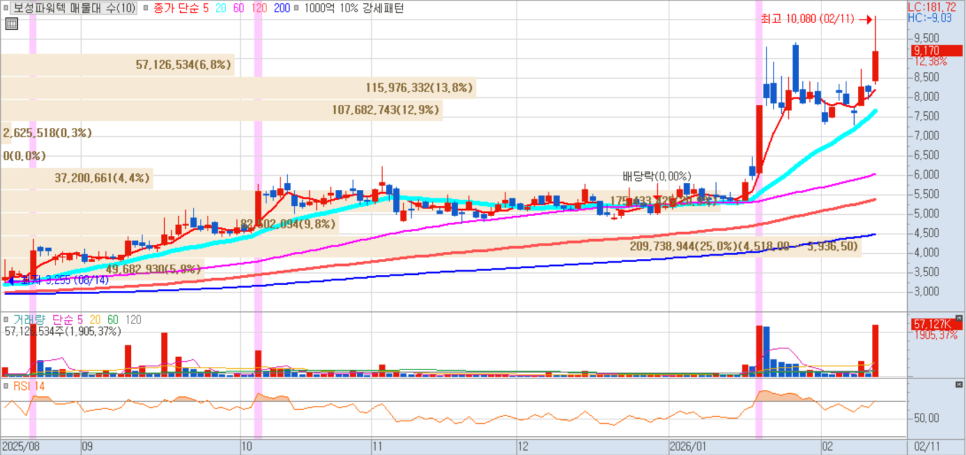Click the 12.38% change rate label
This screenshot has height=455, width=966.
(x=931, y=61)
